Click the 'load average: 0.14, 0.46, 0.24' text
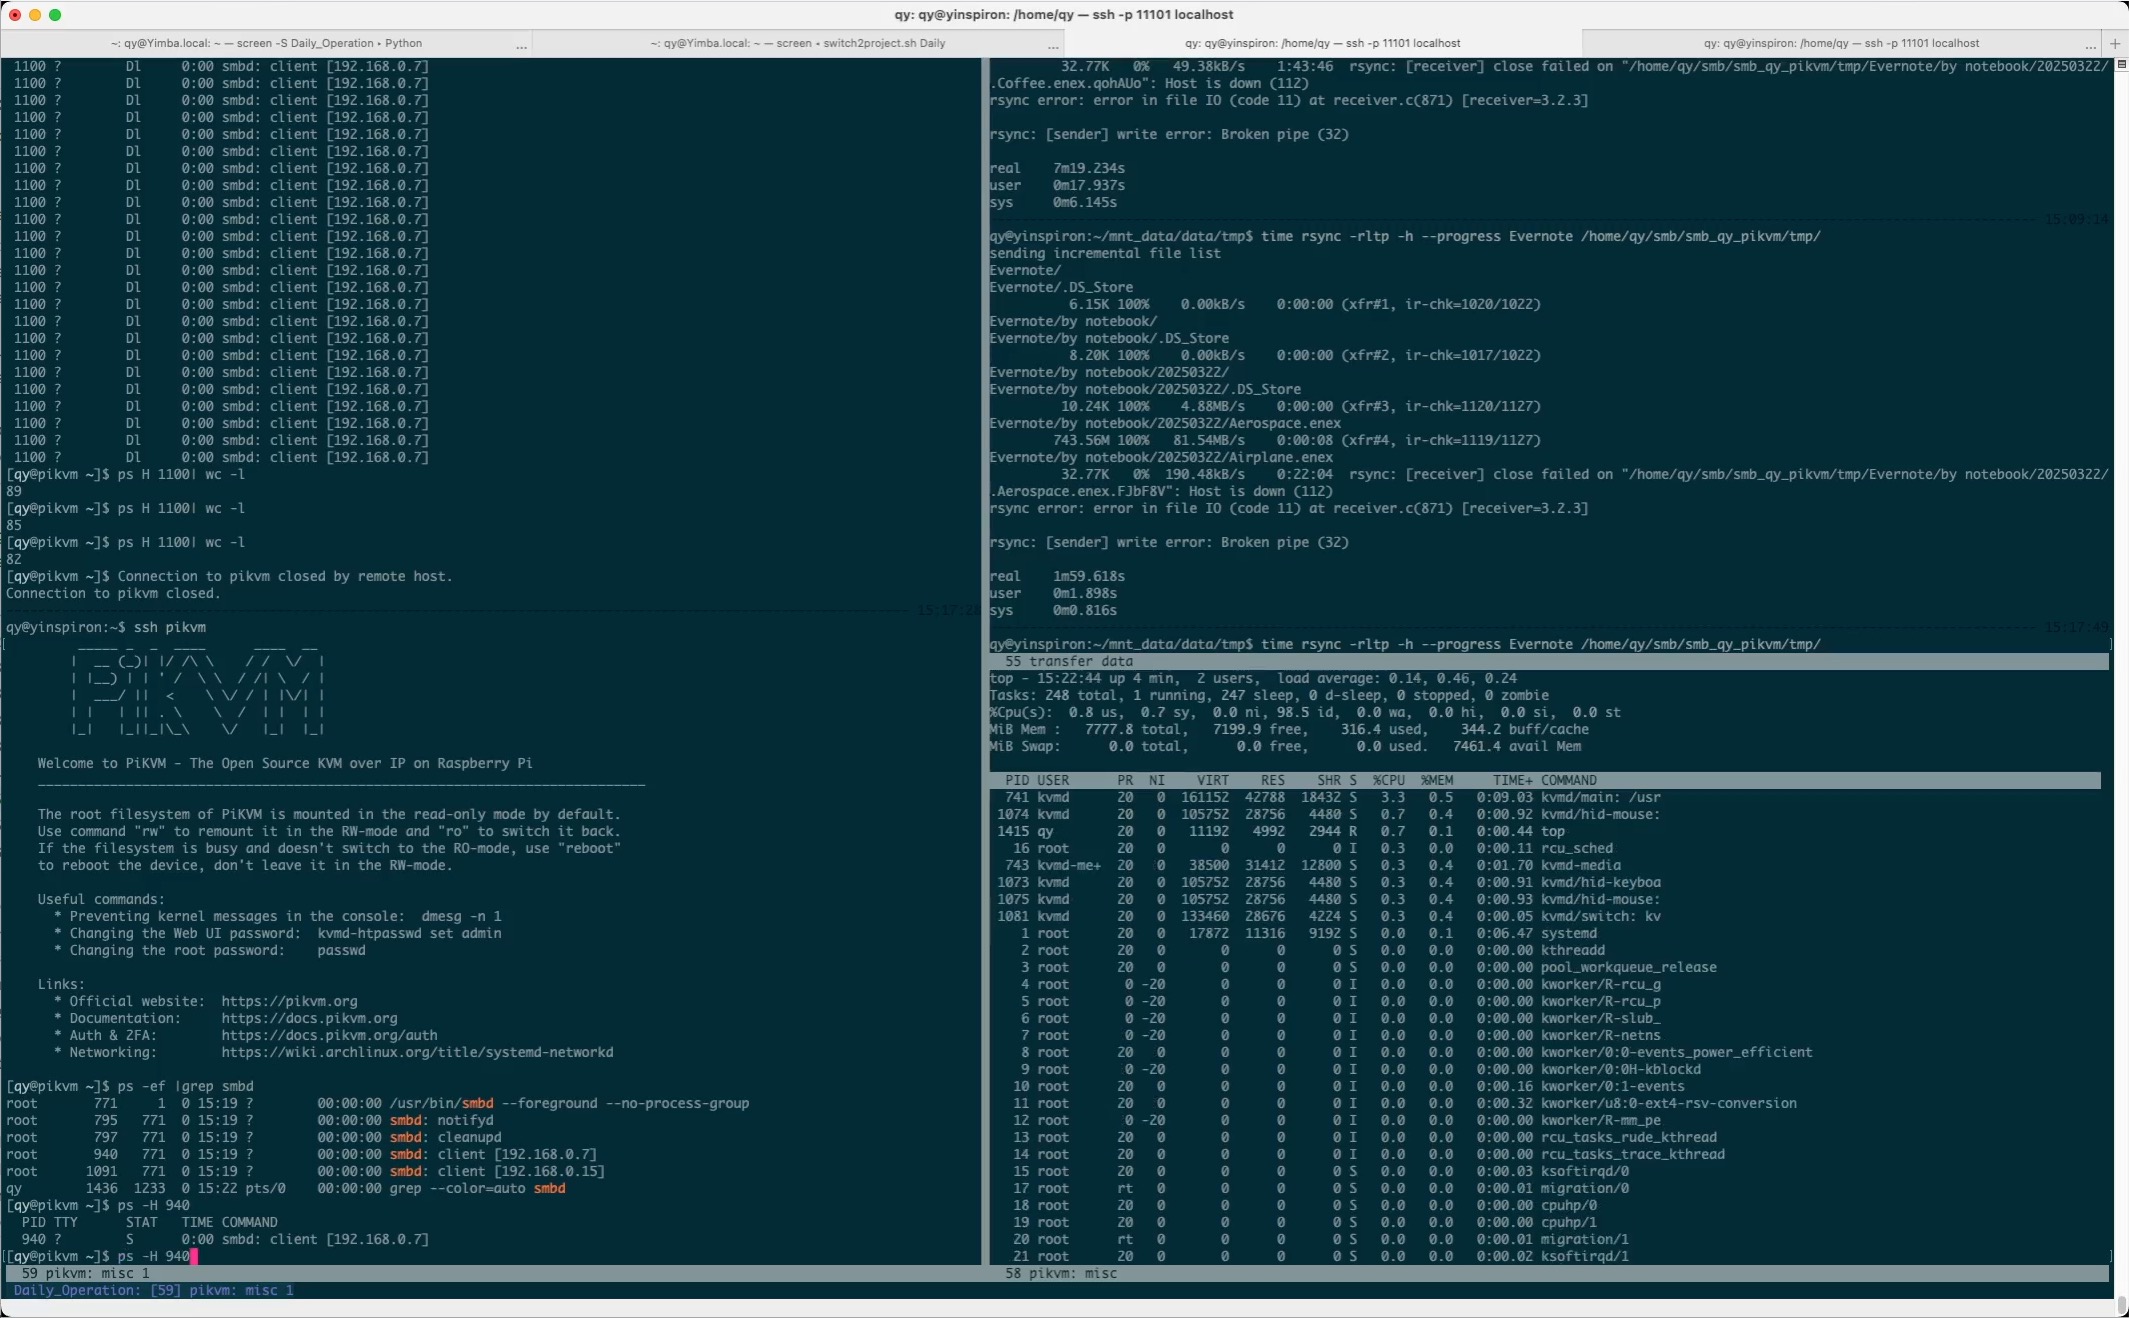The width and height of the screenshot is (2129, 1318). tap(1397, 678)
